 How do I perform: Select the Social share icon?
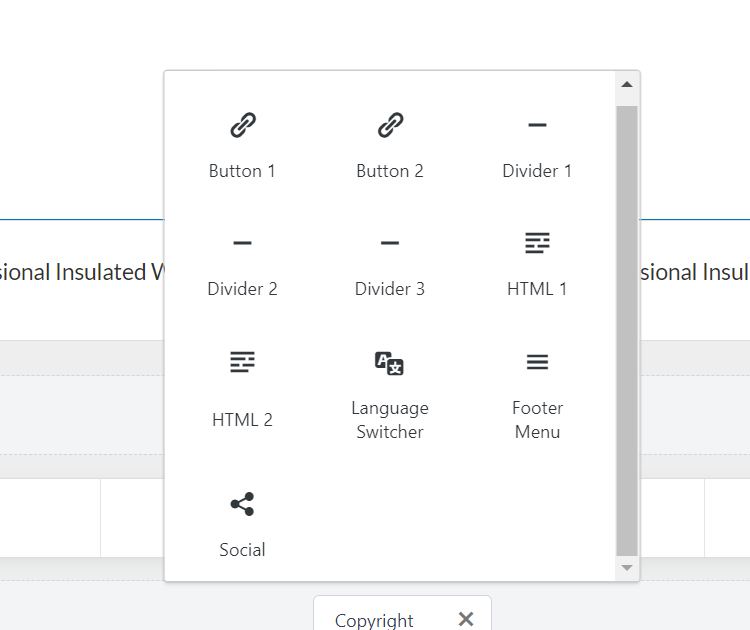(242, 504)
